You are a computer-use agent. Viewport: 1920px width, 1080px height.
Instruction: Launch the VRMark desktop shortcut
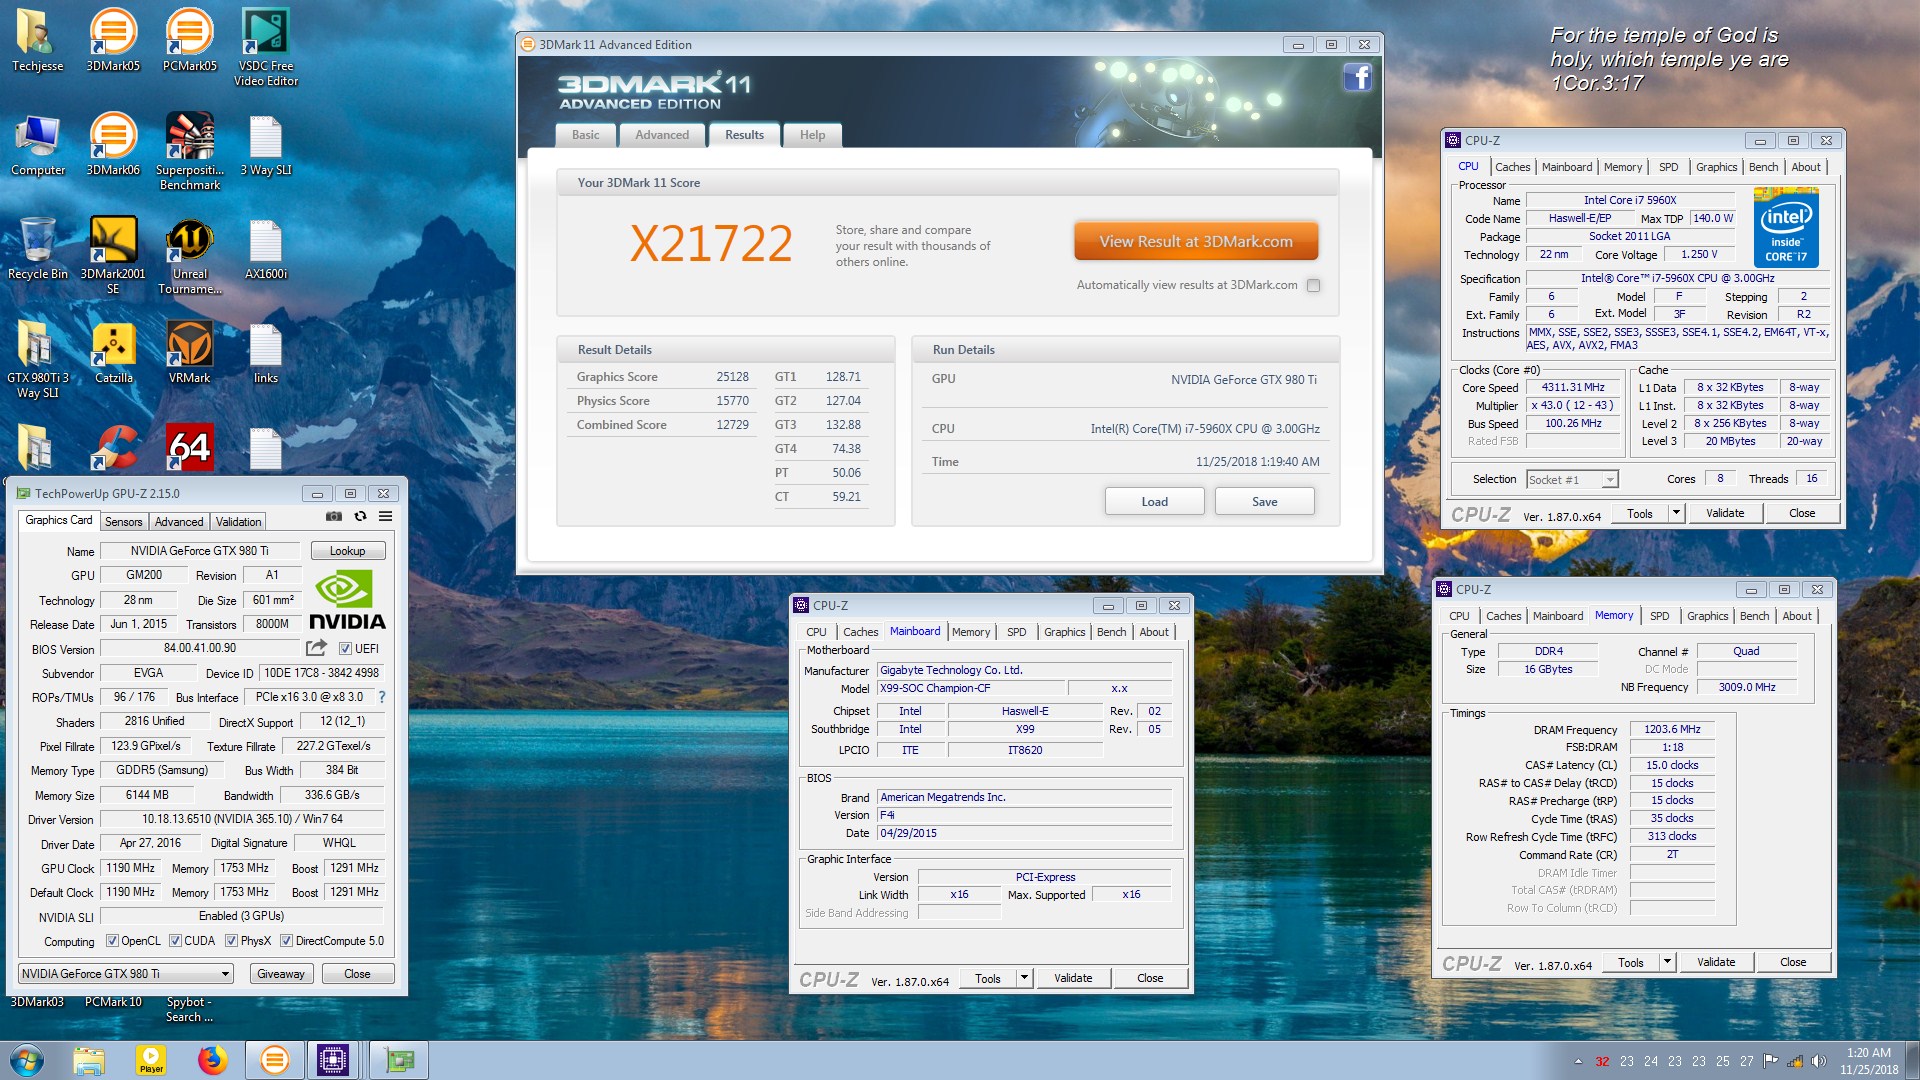coord(189,353)
